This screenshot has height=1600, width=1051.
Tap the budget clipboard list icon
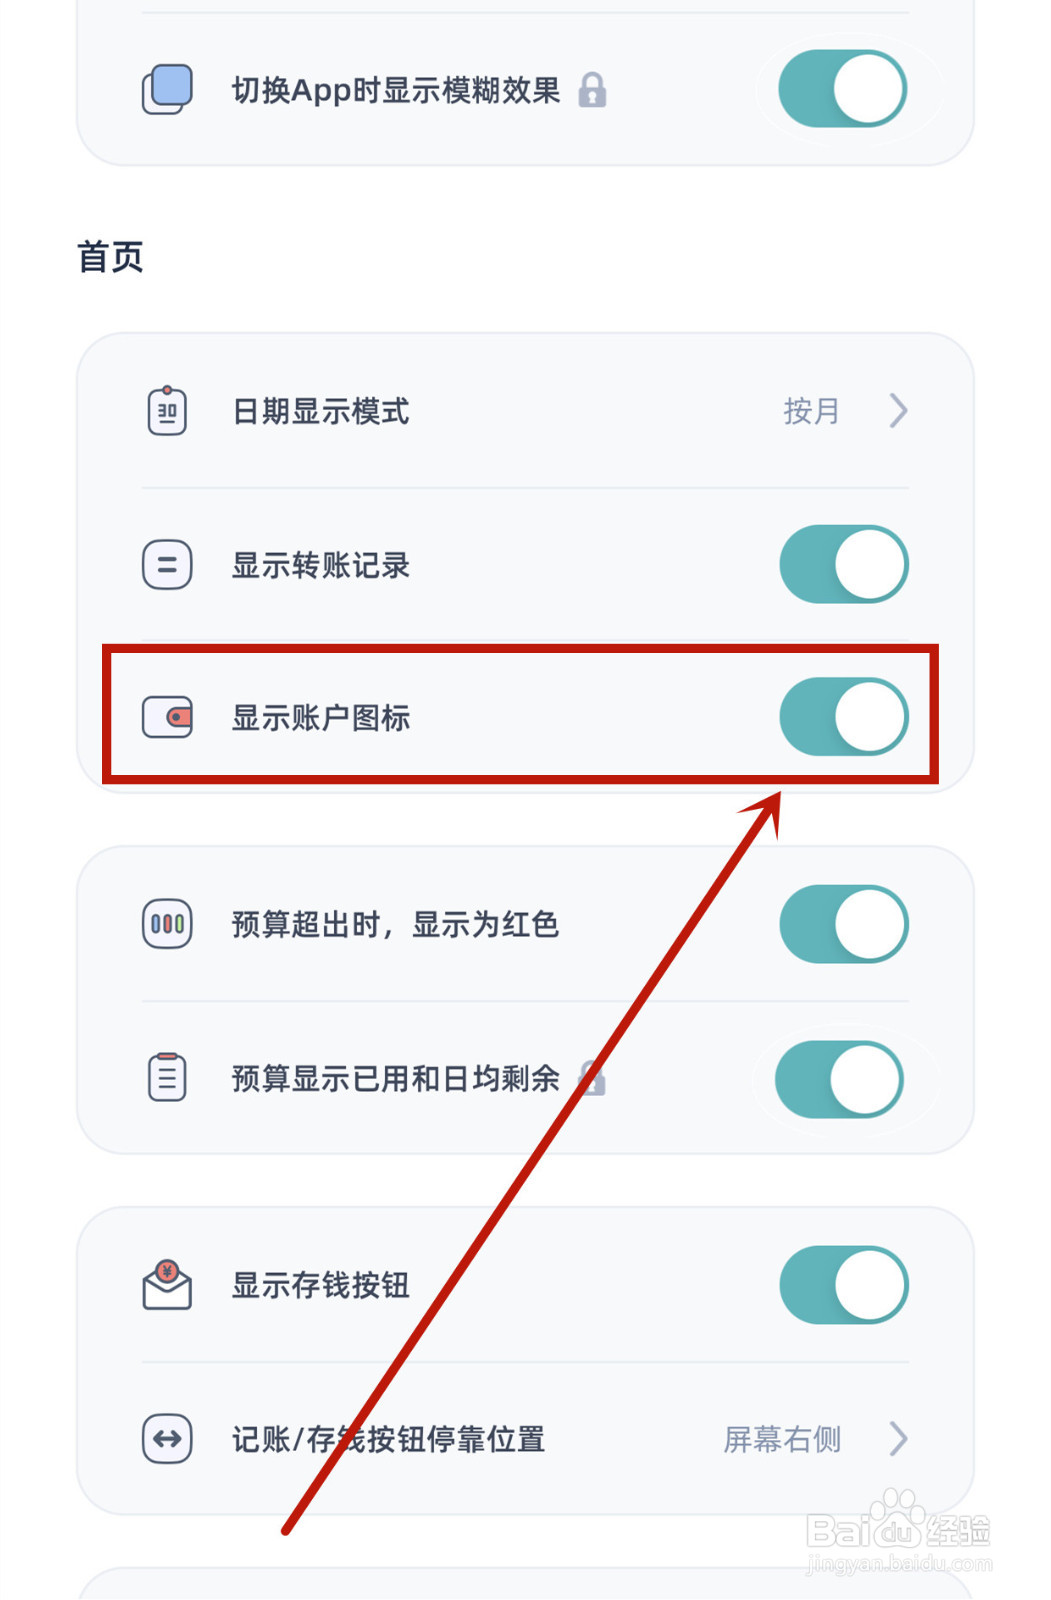(167, 1078)
